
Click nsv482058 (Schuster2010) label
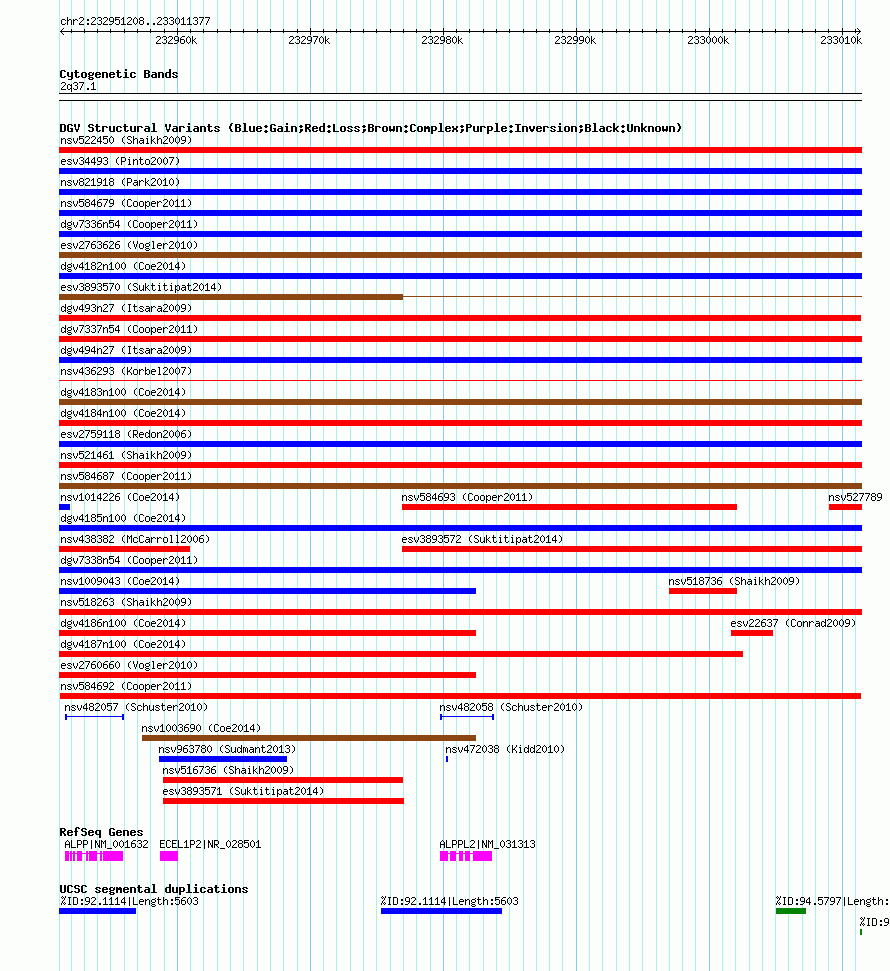point(511,708)
